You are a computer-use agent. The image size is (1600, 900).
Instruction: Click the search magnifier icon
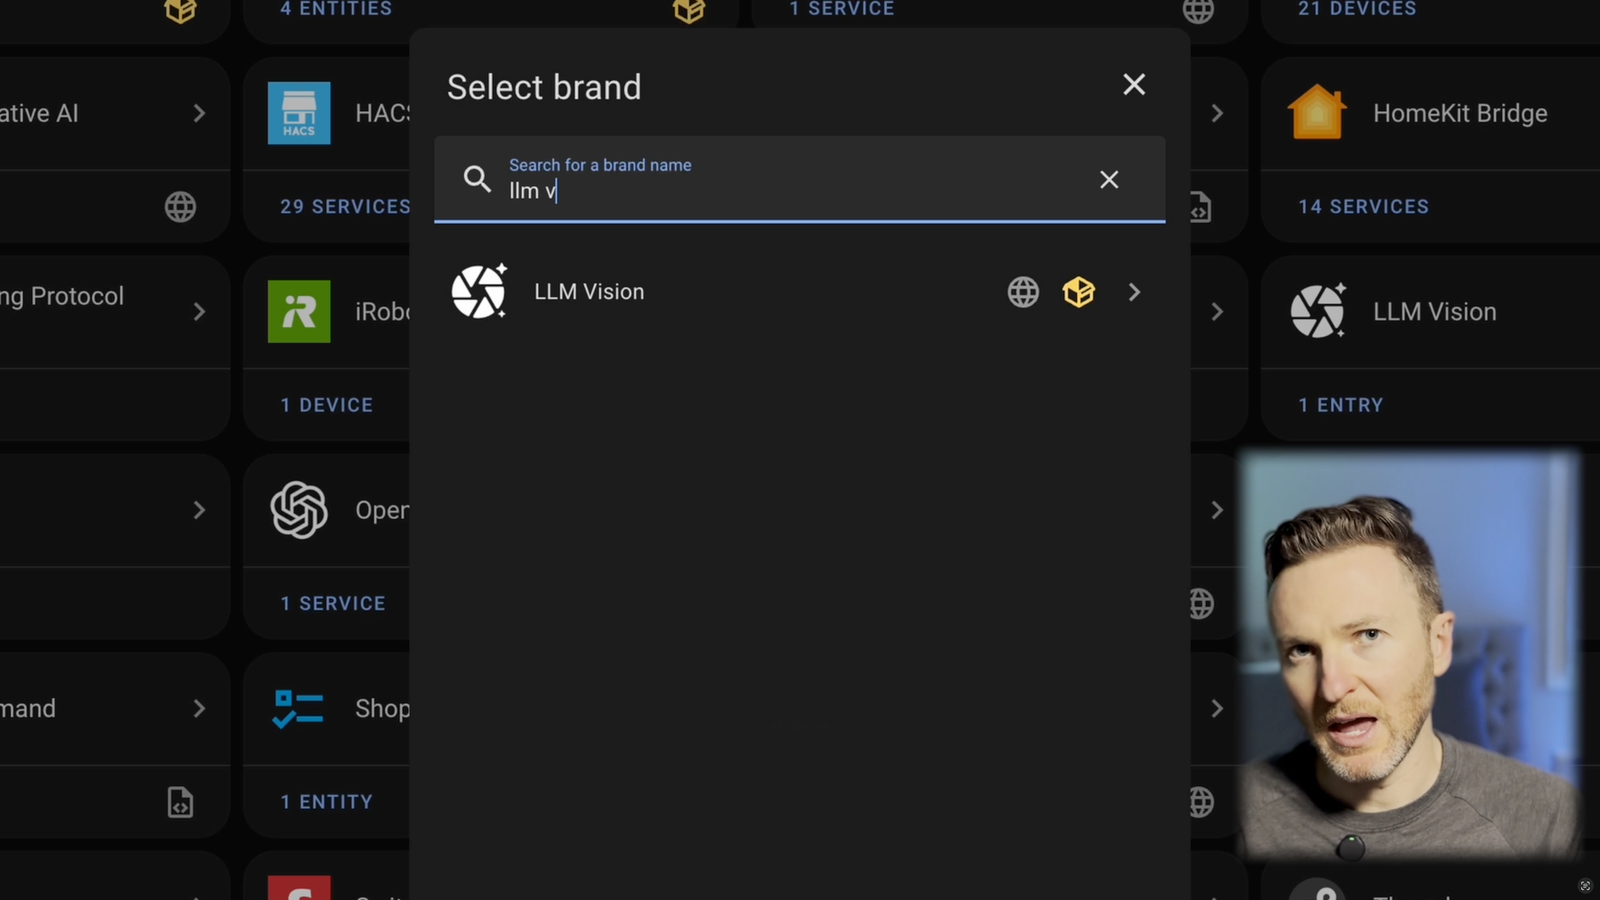[x=477, y=179]
